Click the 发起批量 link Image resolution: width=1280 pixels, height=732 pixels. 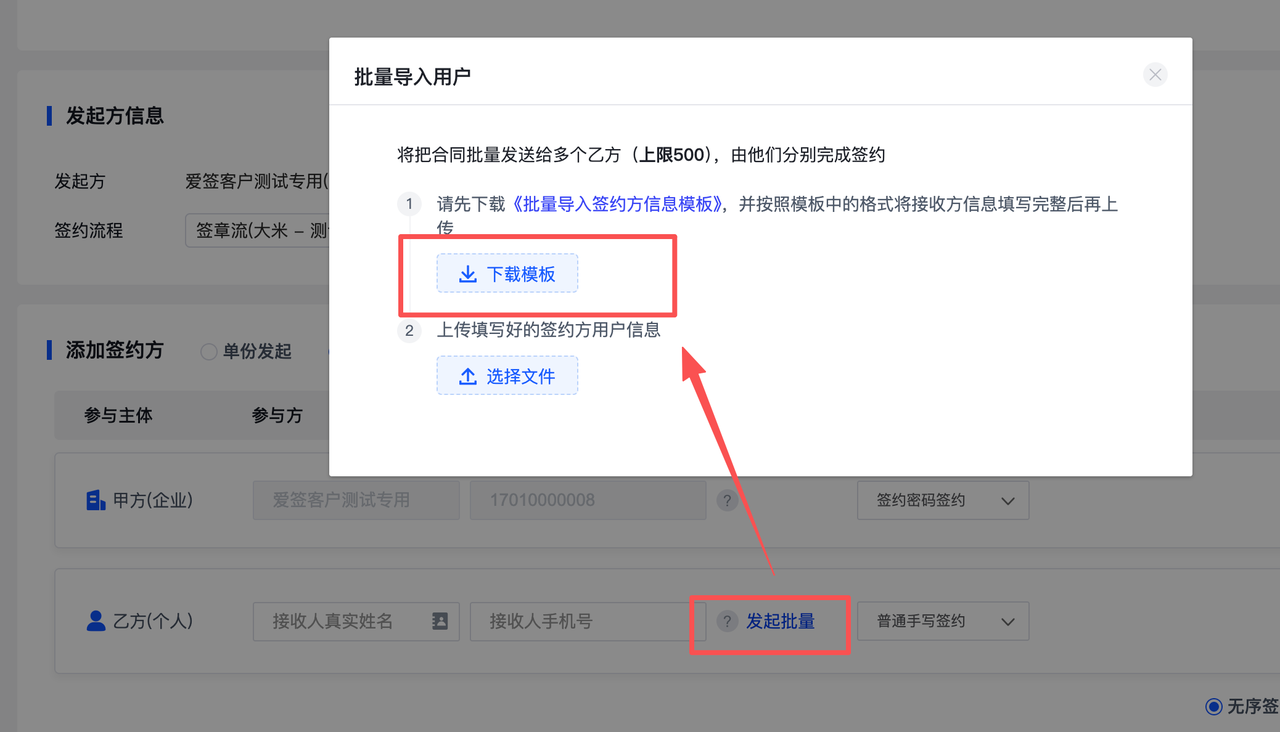tap(780, 622)
